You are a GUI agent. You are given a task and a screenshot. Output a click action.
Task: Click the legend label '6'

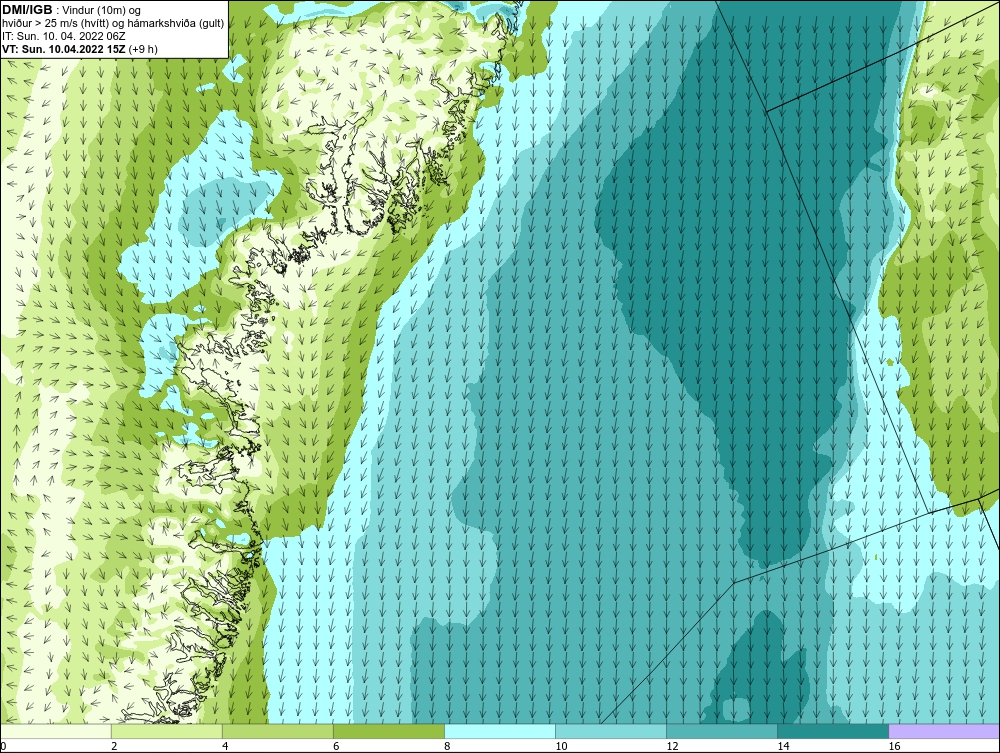click(336, 746)
